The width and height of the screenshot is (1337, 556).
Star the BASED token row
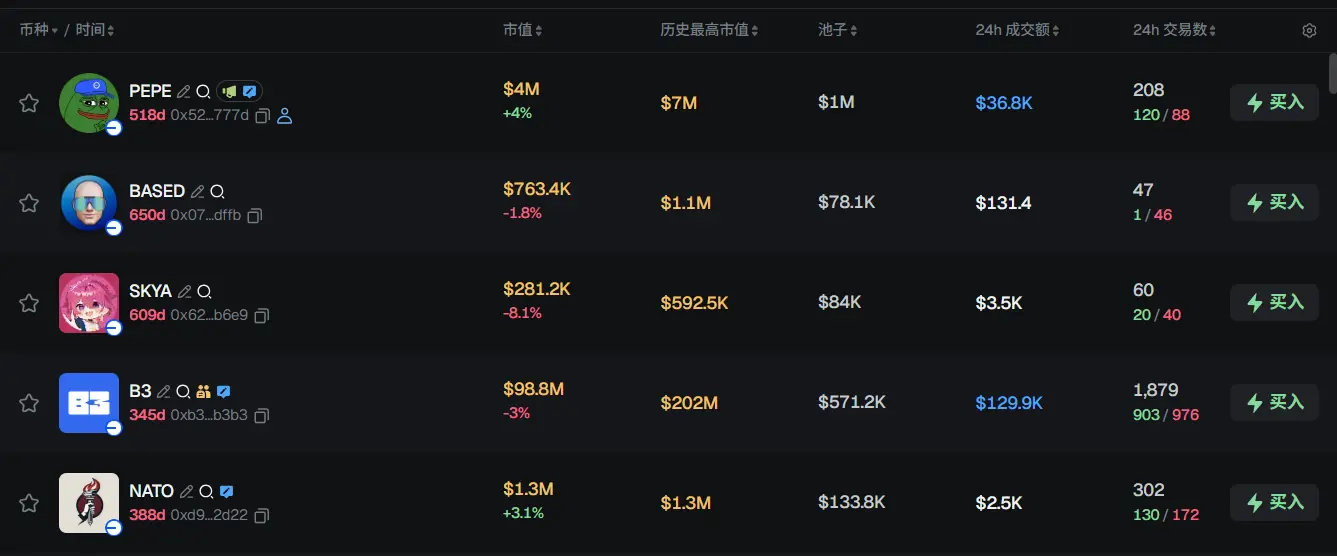[29, 203]
